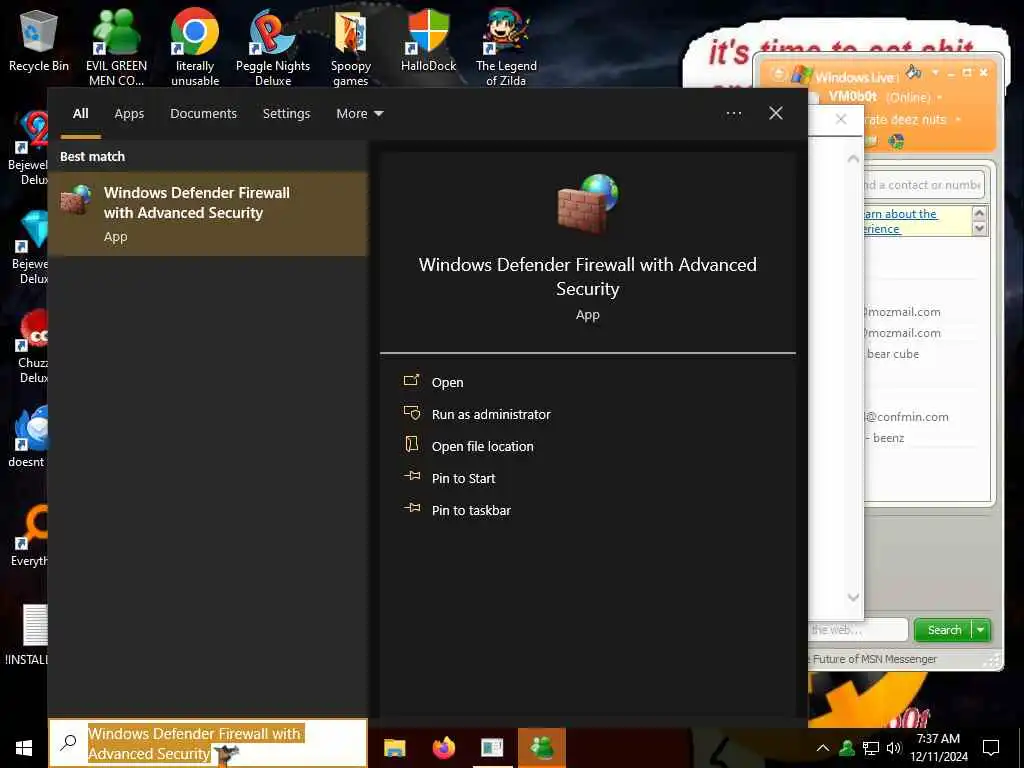Click the search box text field
This screenshot has height=768, width=1024.
coord(208,743)
